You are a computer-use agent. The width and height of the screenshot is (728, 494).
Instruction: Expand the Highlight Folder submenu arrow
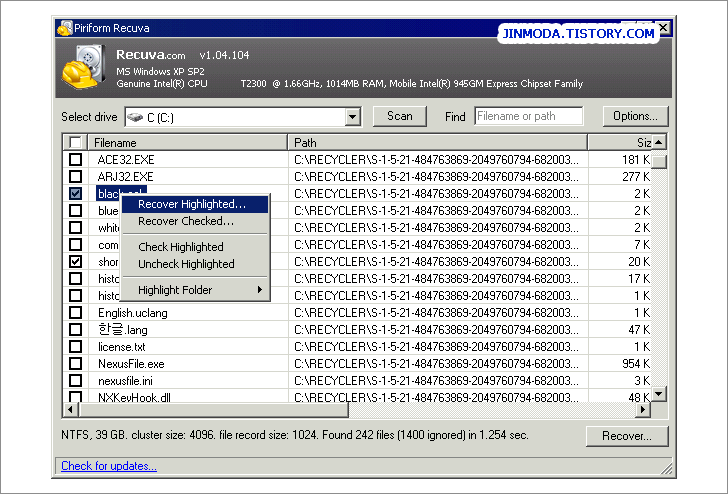point(260,290)
